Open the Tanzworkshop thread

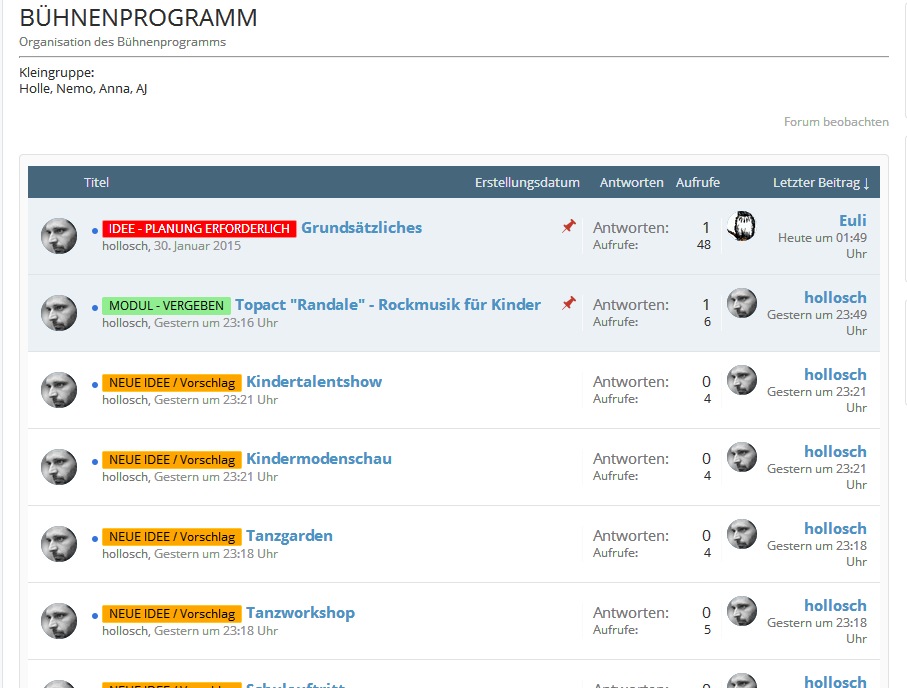pos(300,613)
